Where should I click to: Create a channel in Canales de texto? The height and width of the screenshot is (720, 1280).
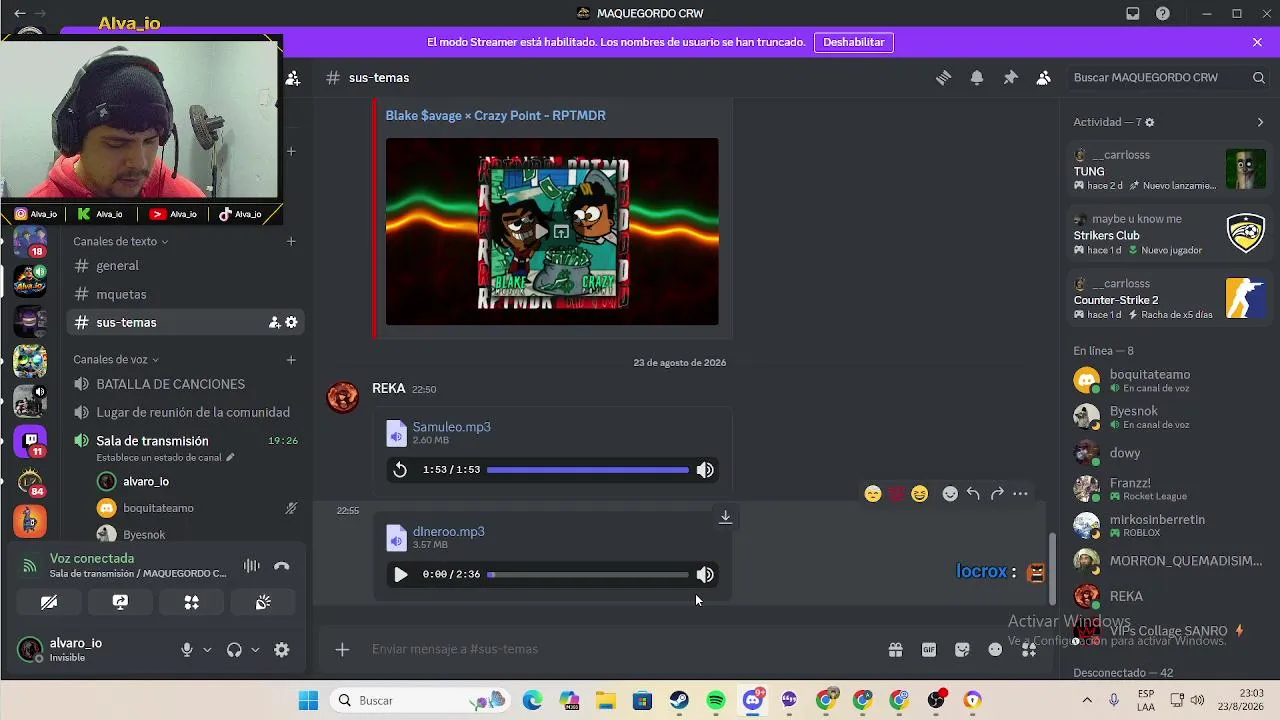click(291, 241)
